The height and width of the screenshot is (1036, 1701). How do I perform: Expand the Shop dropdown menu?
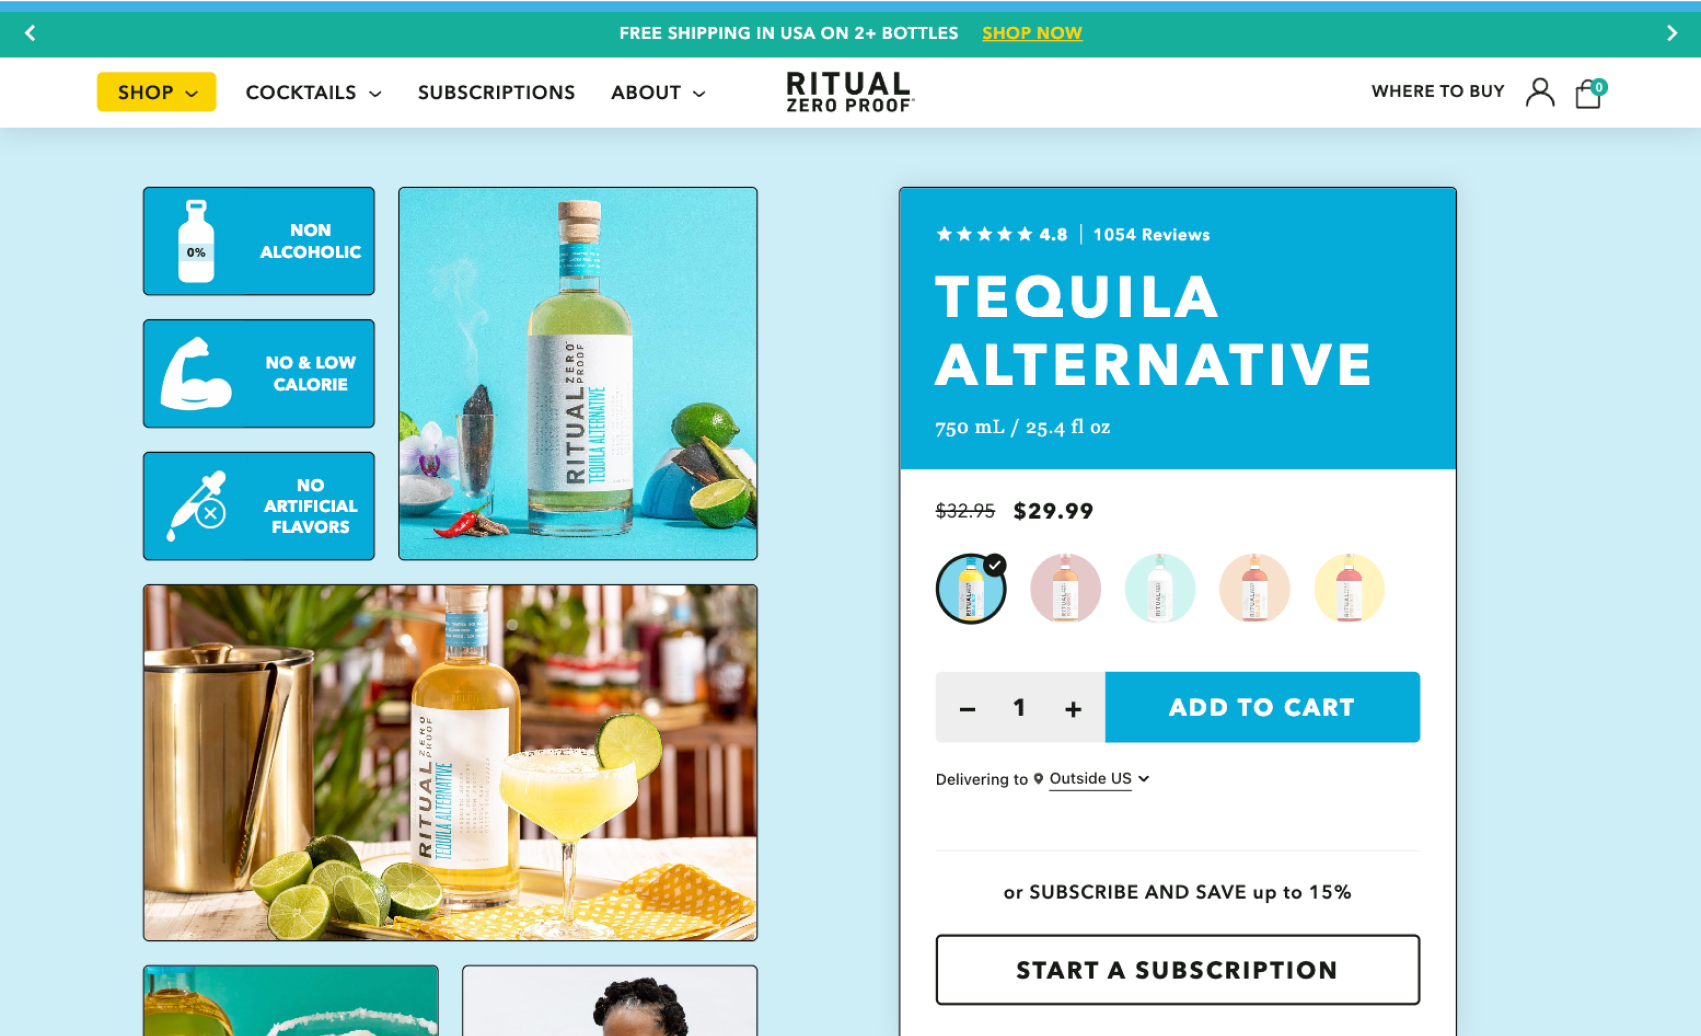157,92
